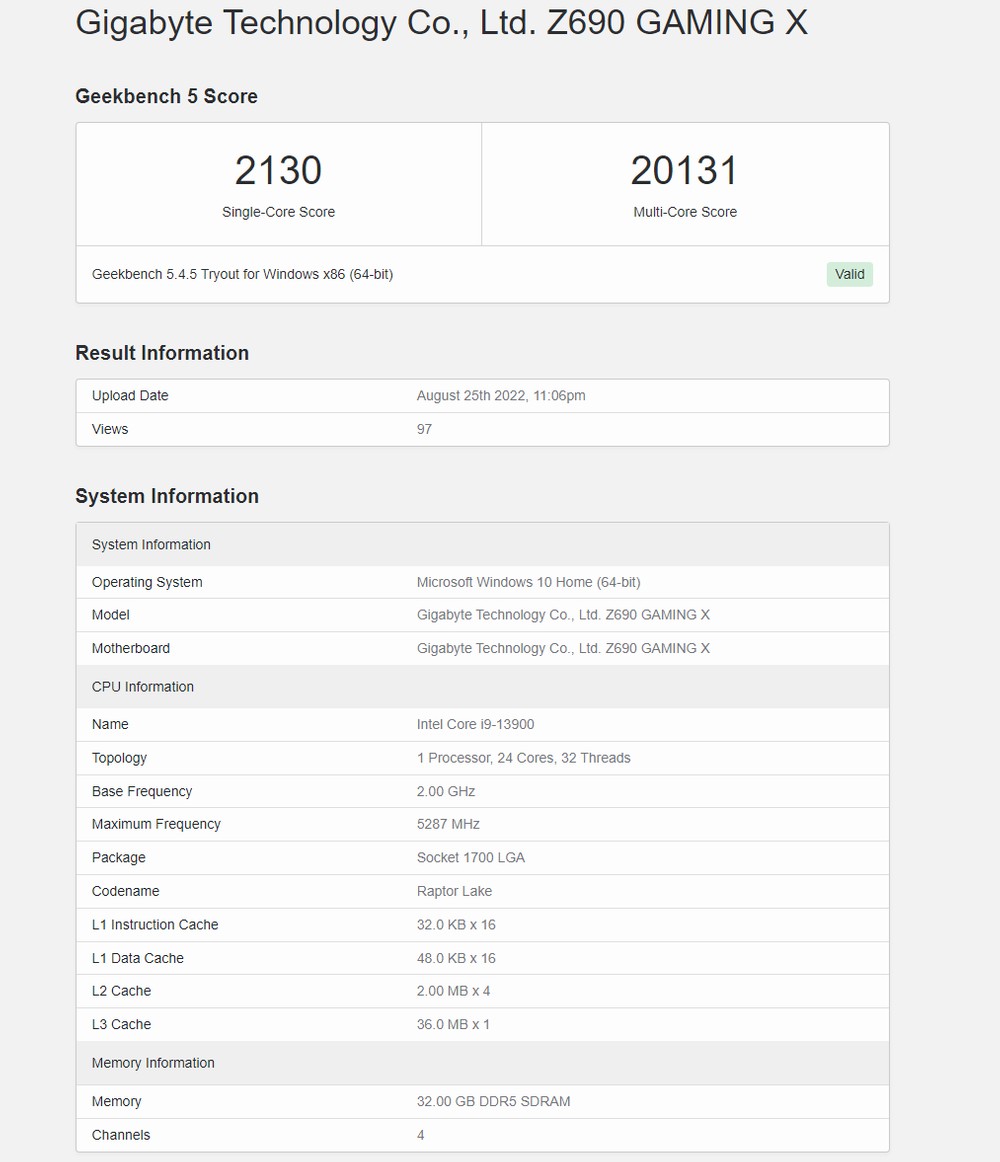
Task: Click the Codename label
Action: (125, 891)
